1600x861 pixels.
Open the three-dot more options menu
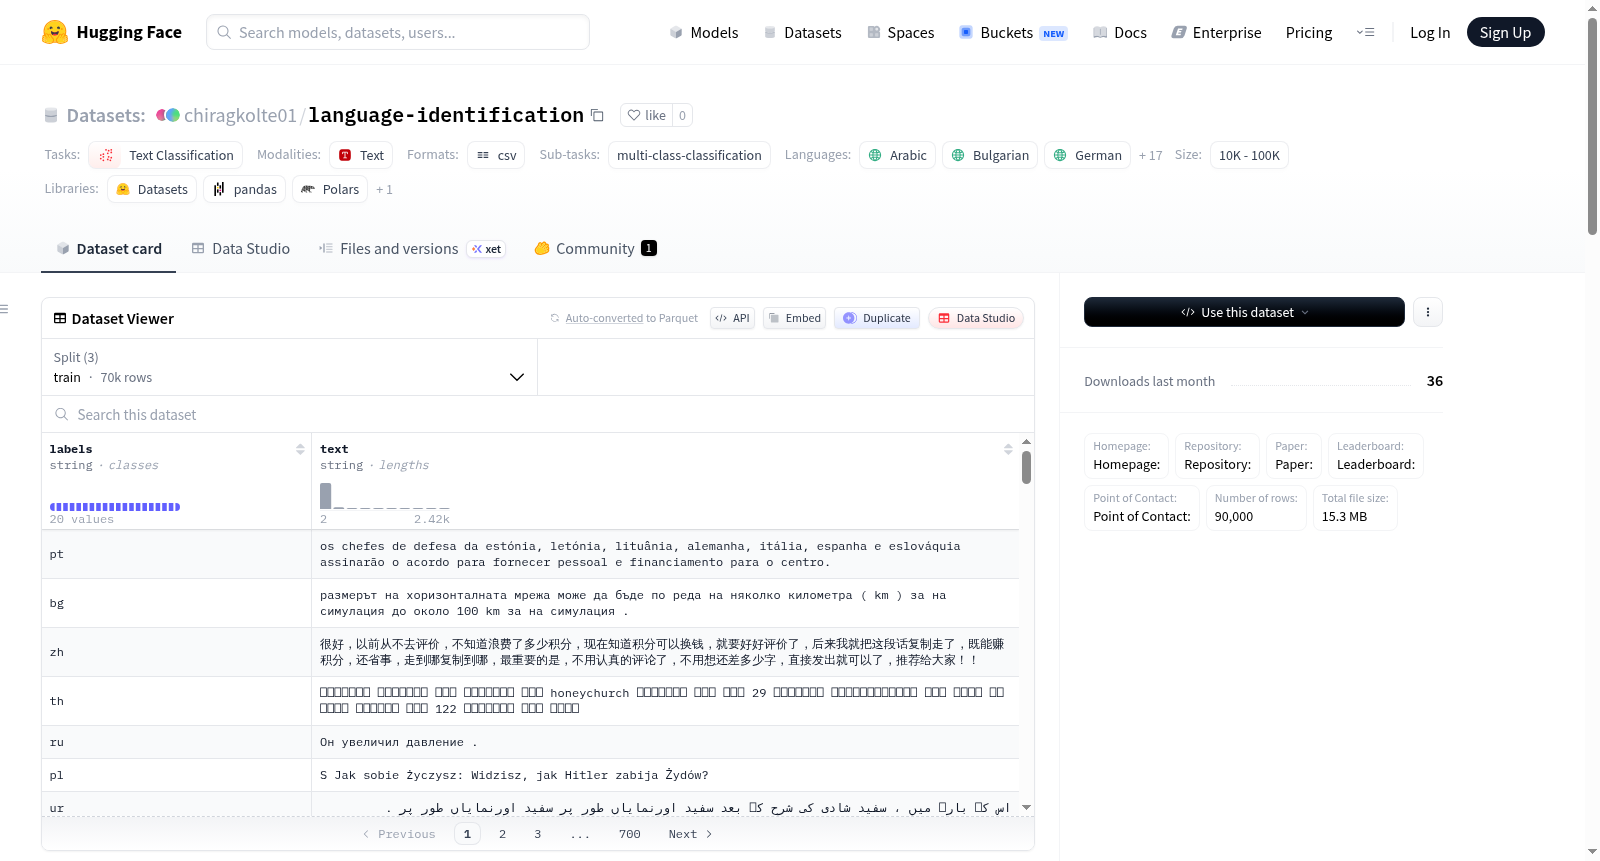click(1428, 312)
